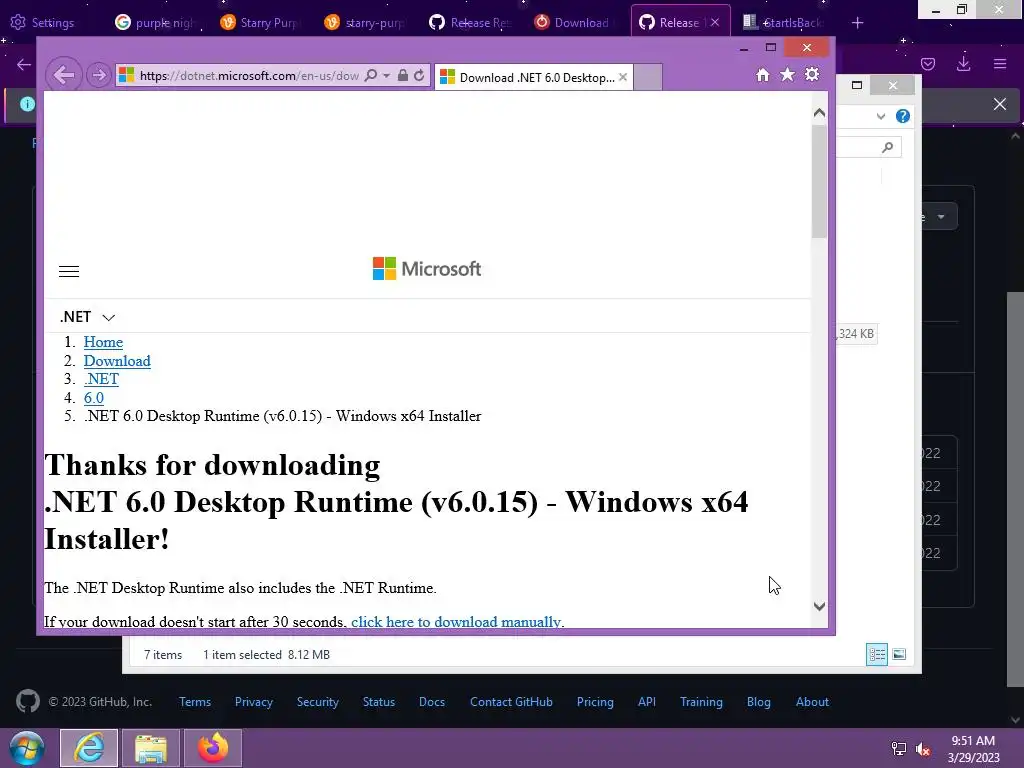1024x768 pixels.
Task: Open GitHub Terms link
Action: [195, 702]
